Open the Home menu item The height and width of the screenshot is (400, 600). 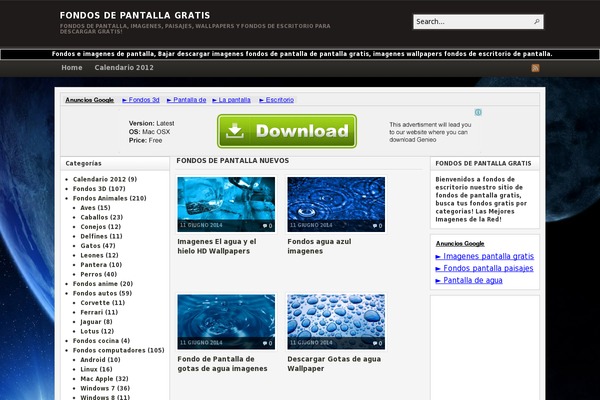coord(72,68)
